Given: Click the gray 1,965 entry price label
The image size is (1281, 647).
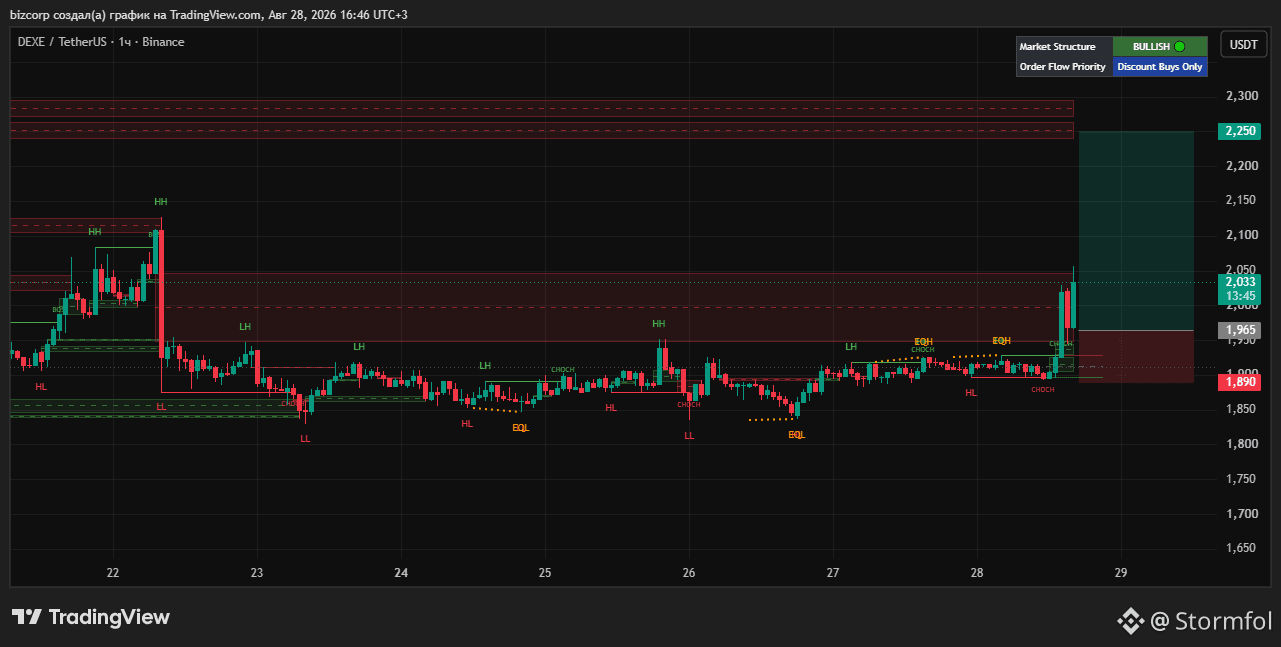Looking at the screenshot, I should (1238, 330).
